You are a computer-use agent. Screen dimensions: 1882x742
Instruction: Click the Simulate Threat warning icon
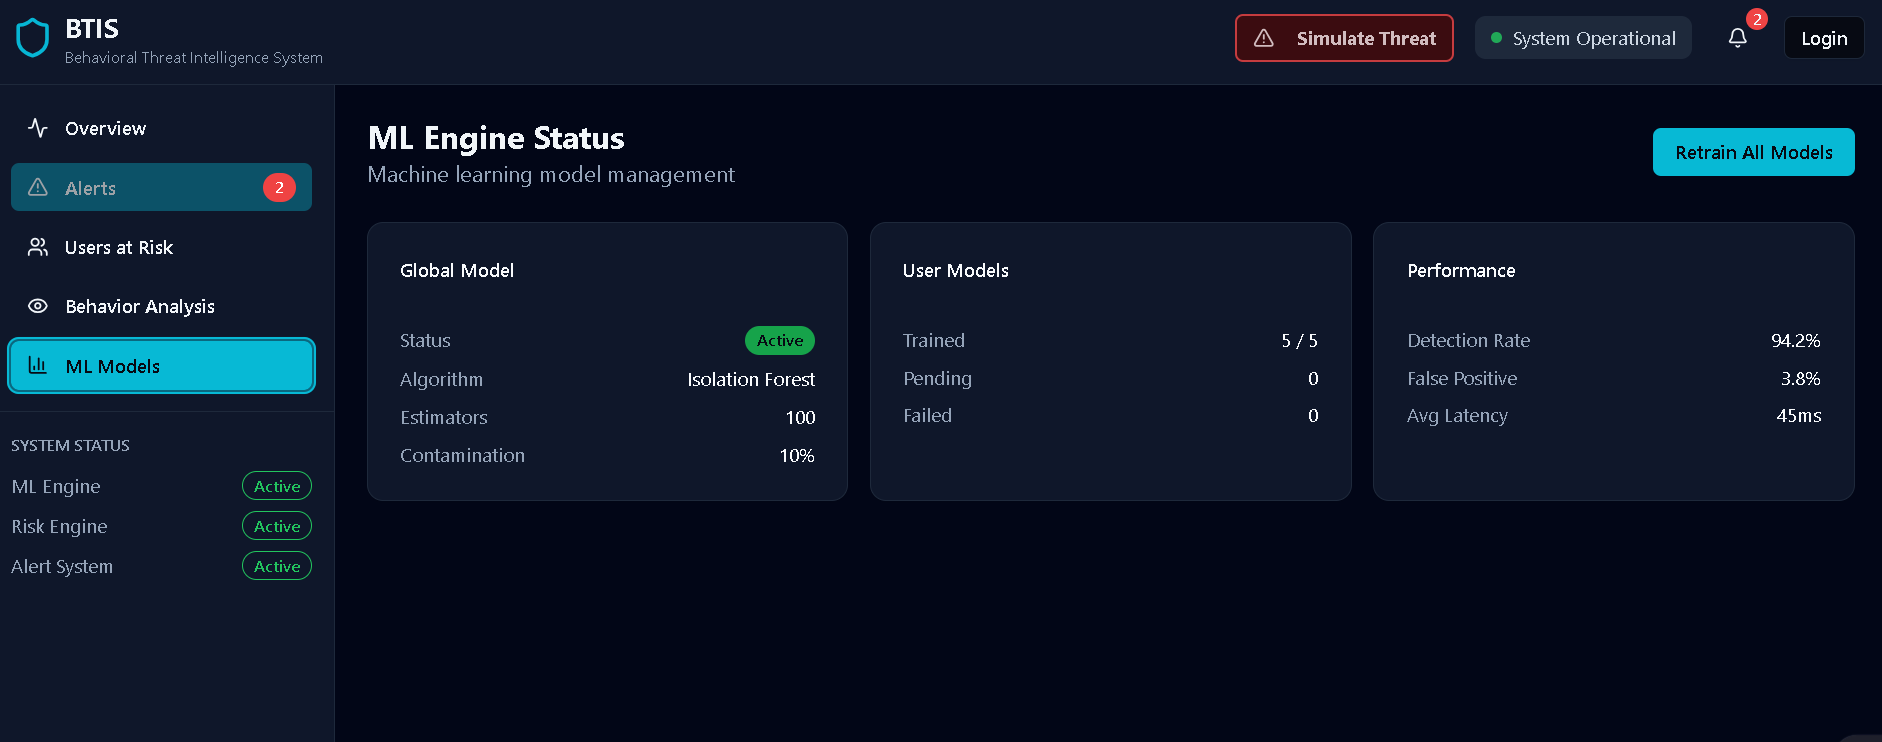click(1264, 38)
